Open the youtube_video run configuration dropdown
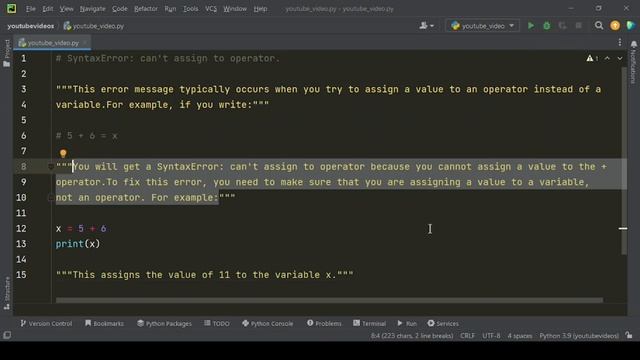The width and height of the screenshot is (640, 360). (x=482, y=26)
